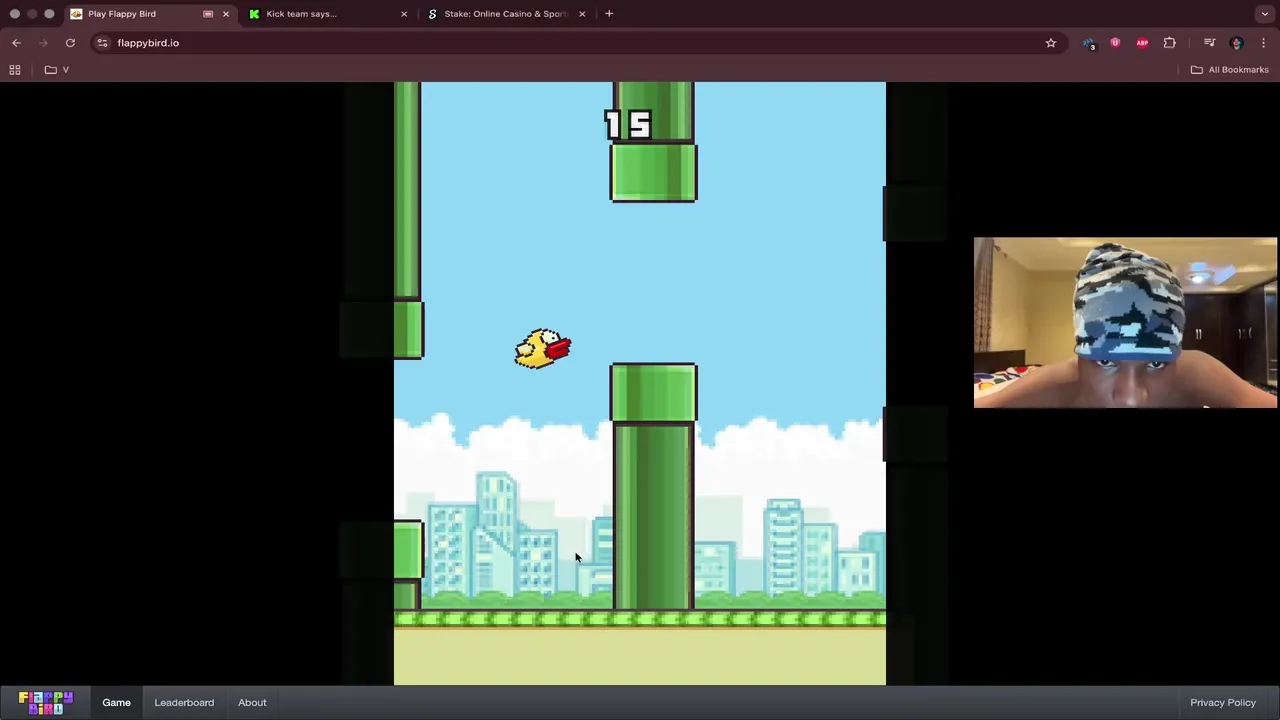Open the media controls icon
This screenshot has height=720, width=1280.
pos(1209,43)
